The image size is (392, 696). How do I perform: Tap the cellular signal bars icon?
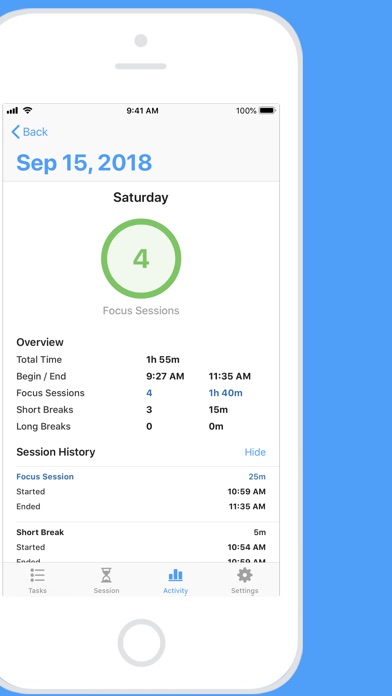[x=12, y=110]
